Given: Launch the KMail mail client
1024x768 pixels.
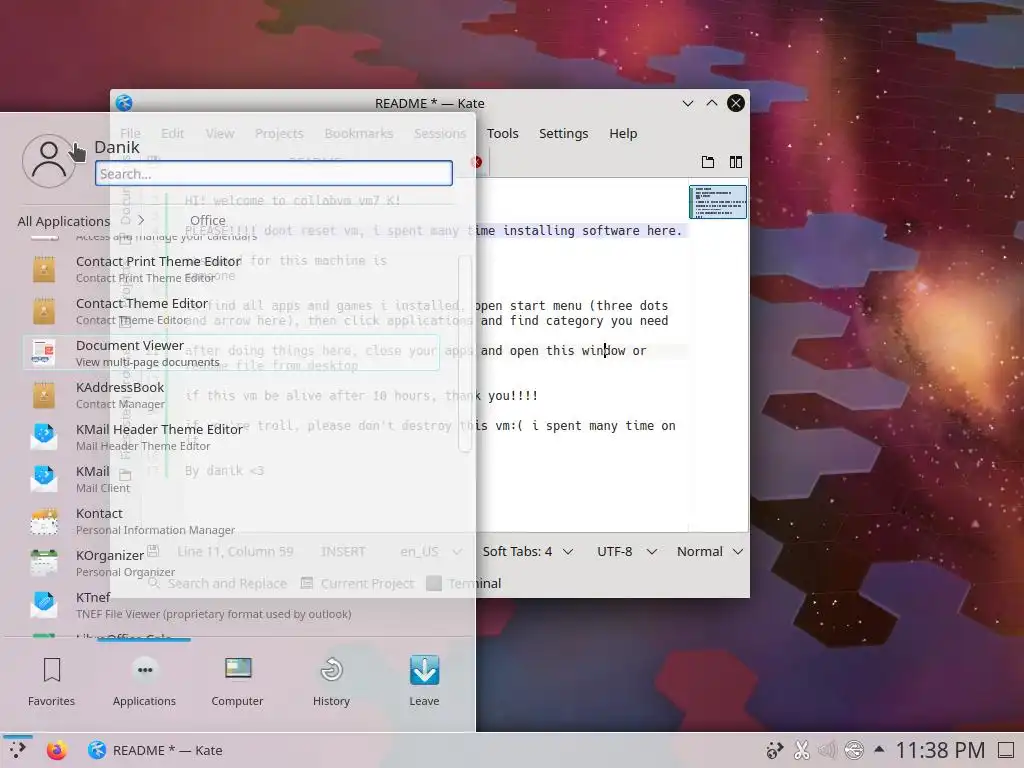Looking at the screenshot, I should pos(231,479).
